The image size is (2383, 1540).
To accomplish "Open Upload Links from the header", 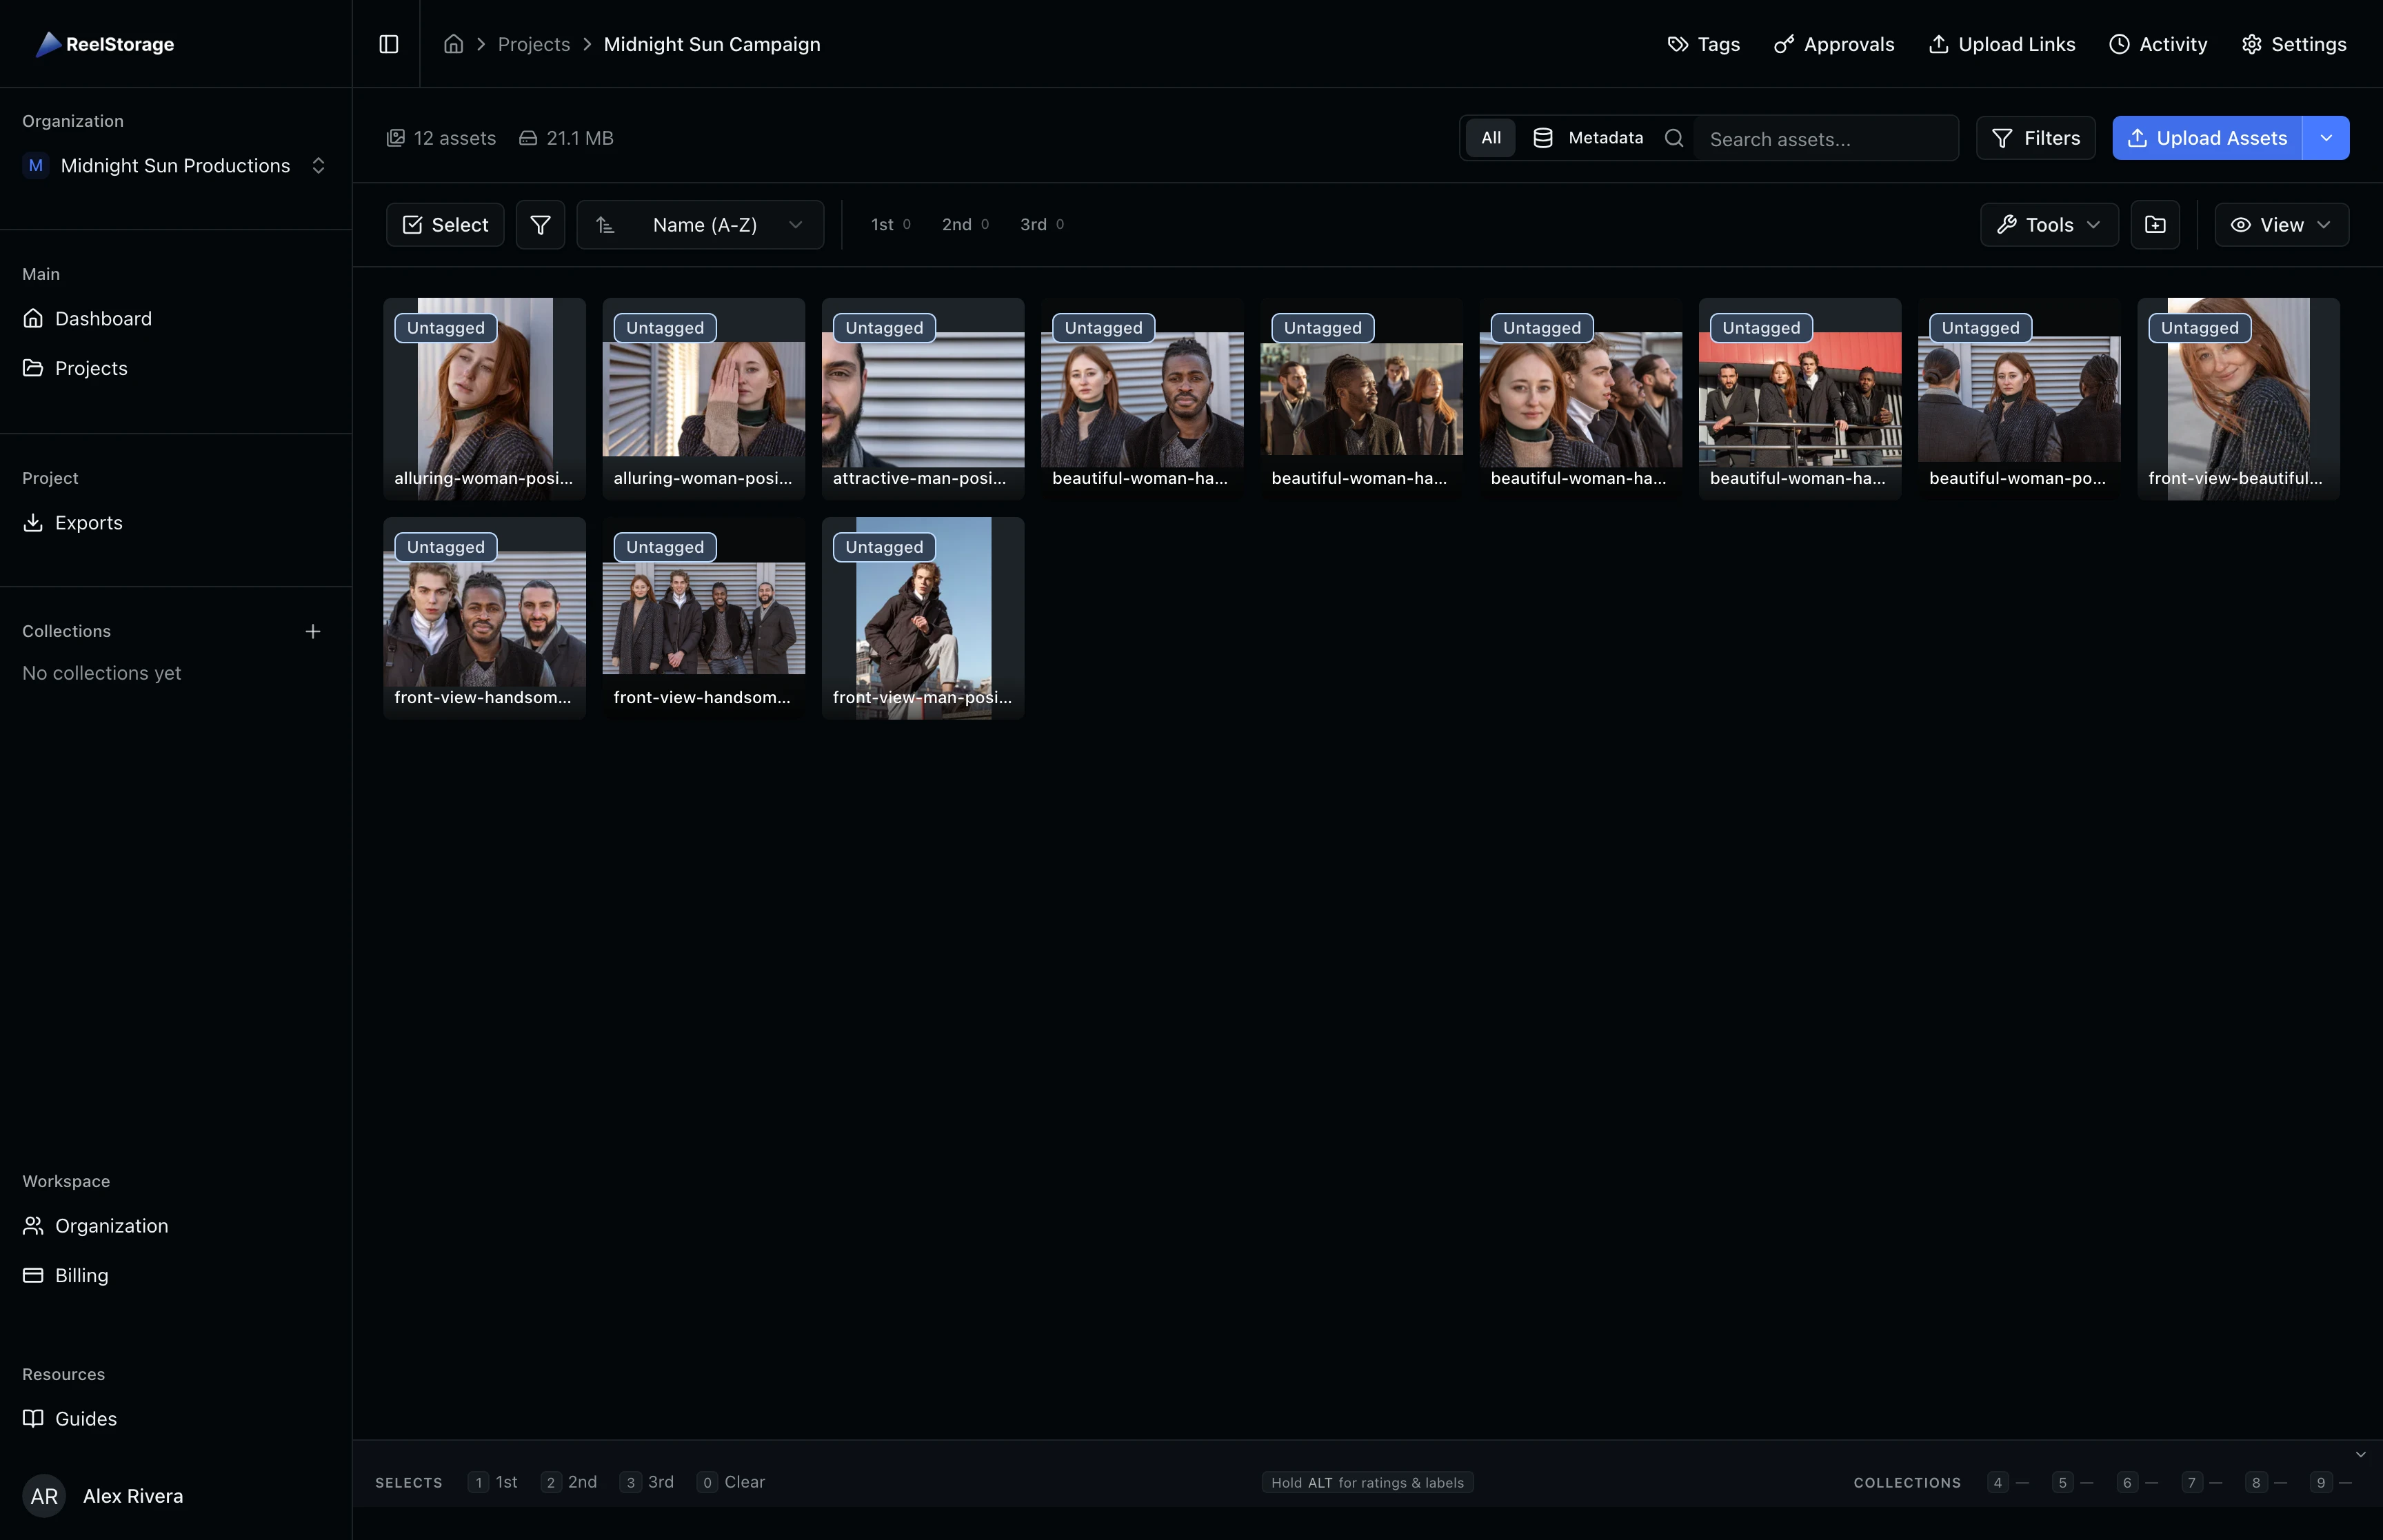I will 2001,44.
